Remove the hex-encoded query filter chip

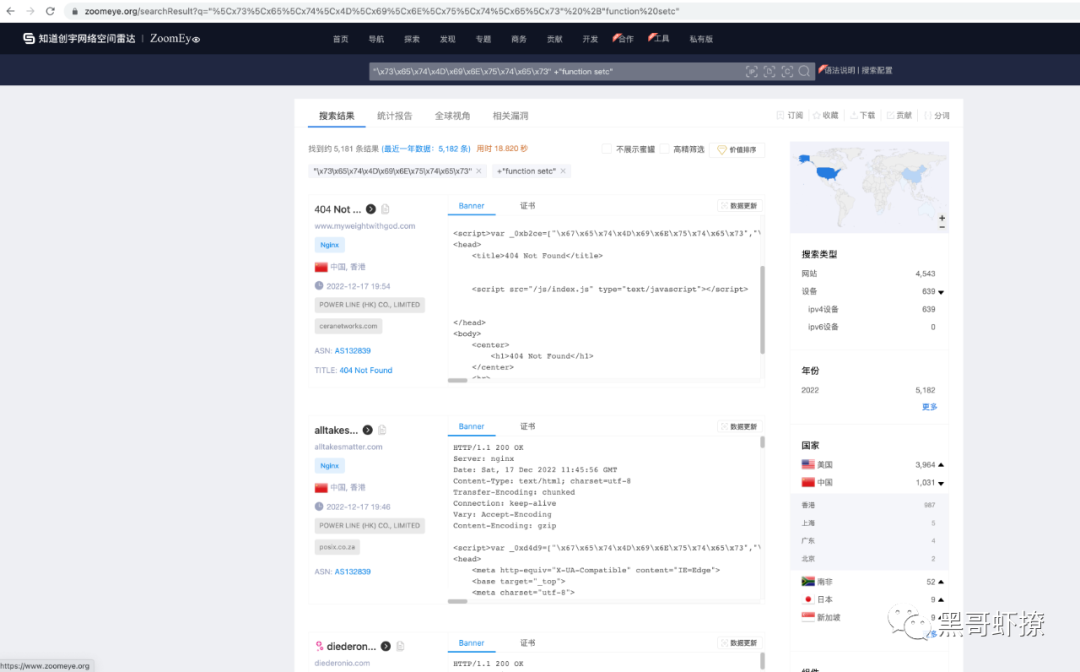tap(479, 171)
